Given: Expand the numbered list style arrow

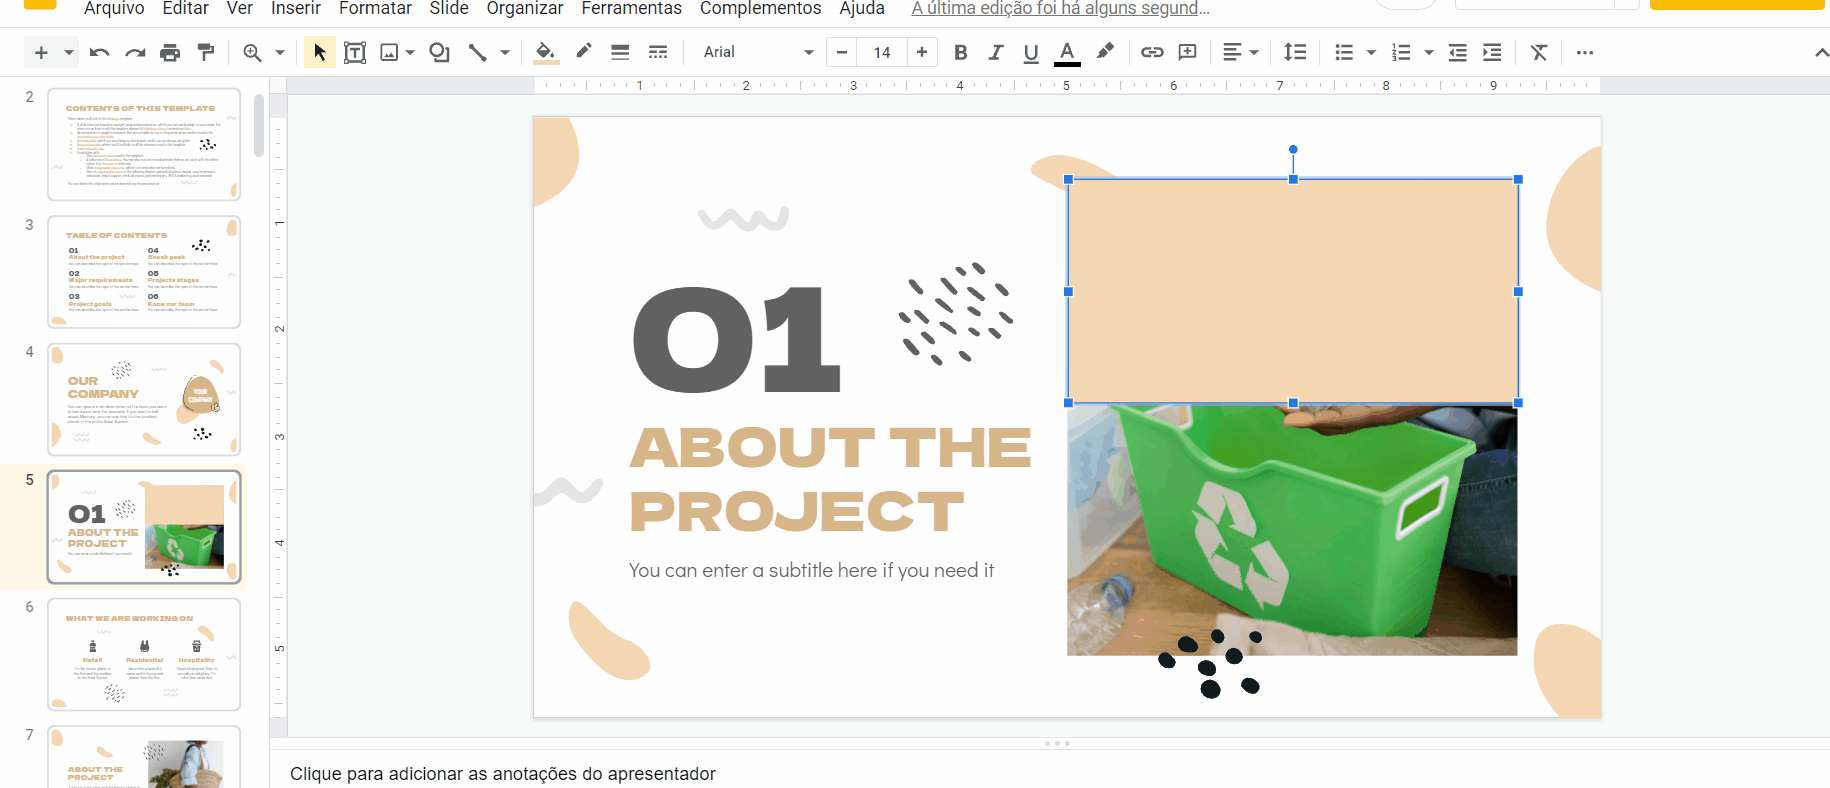Looking at the screenshot, I should coord(1428,52).
